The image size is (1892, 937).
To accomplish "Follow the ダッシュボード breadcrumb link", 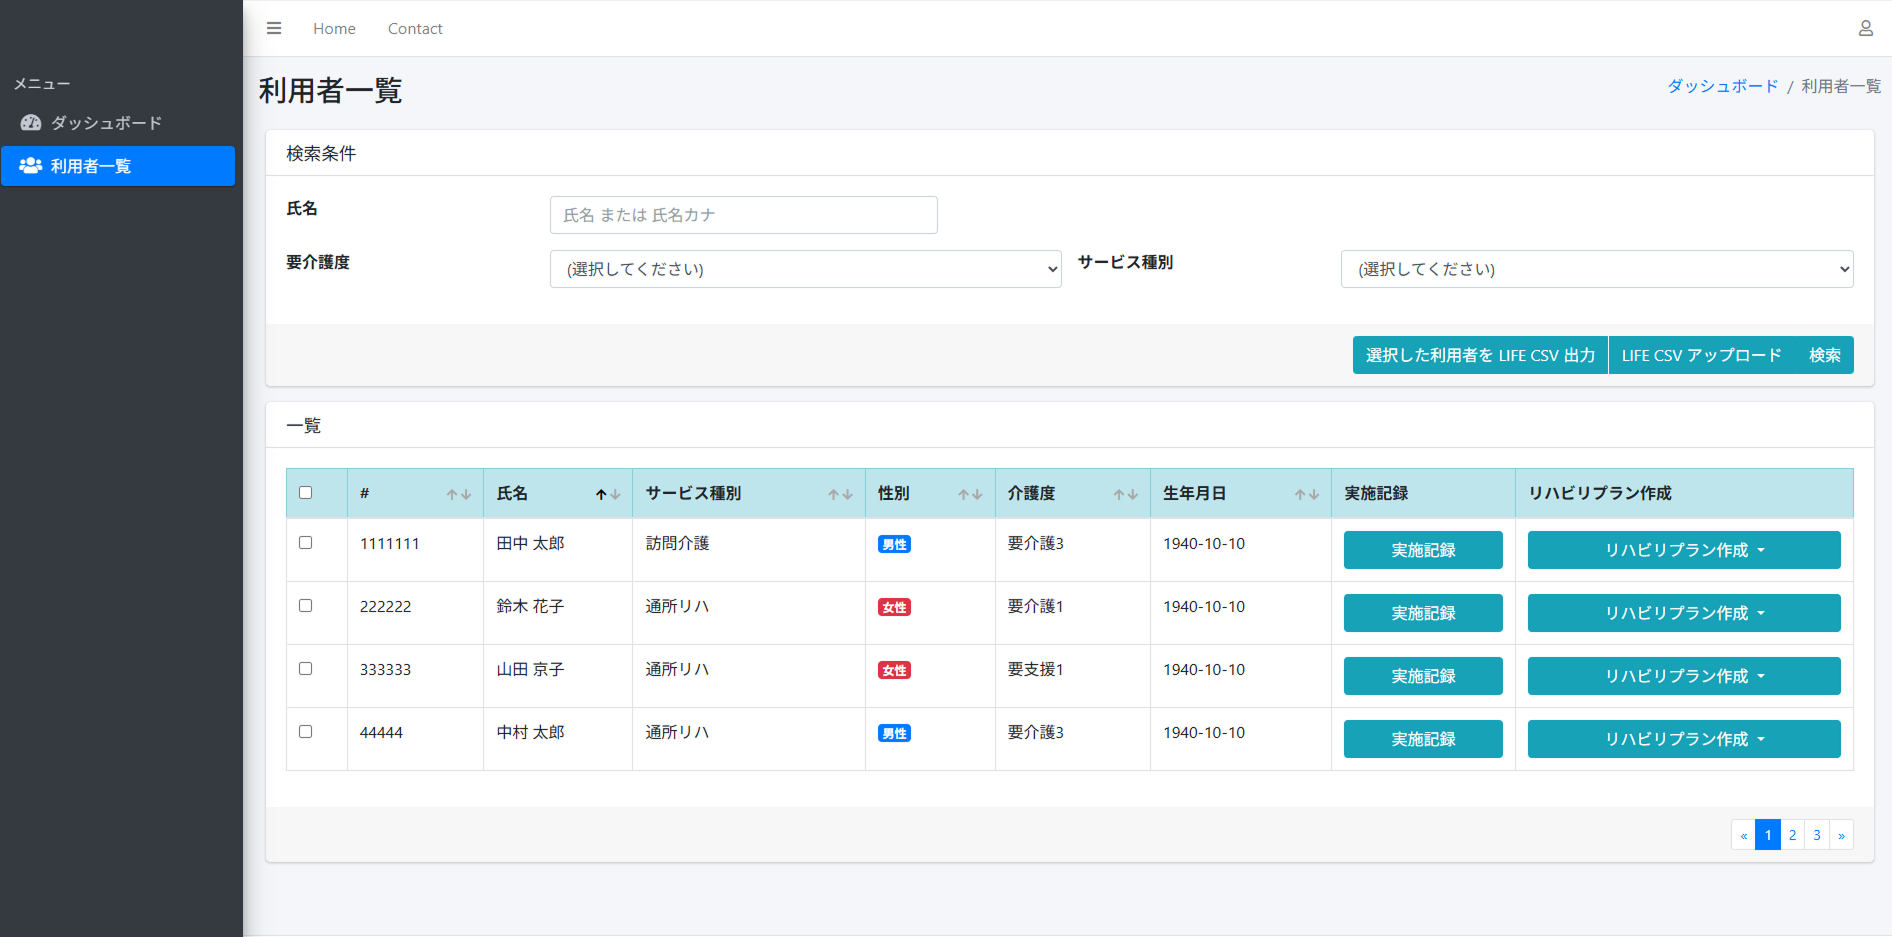I will 1722,86.
